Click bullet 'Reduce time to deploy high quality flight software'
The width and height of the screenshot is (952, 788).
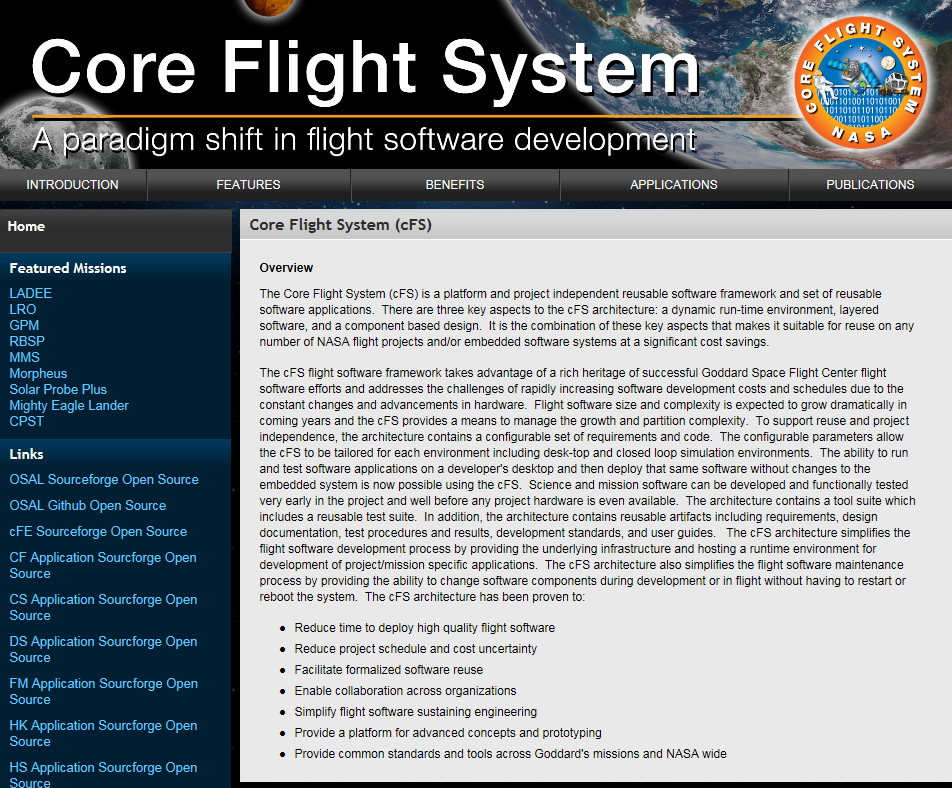[424, 628]
